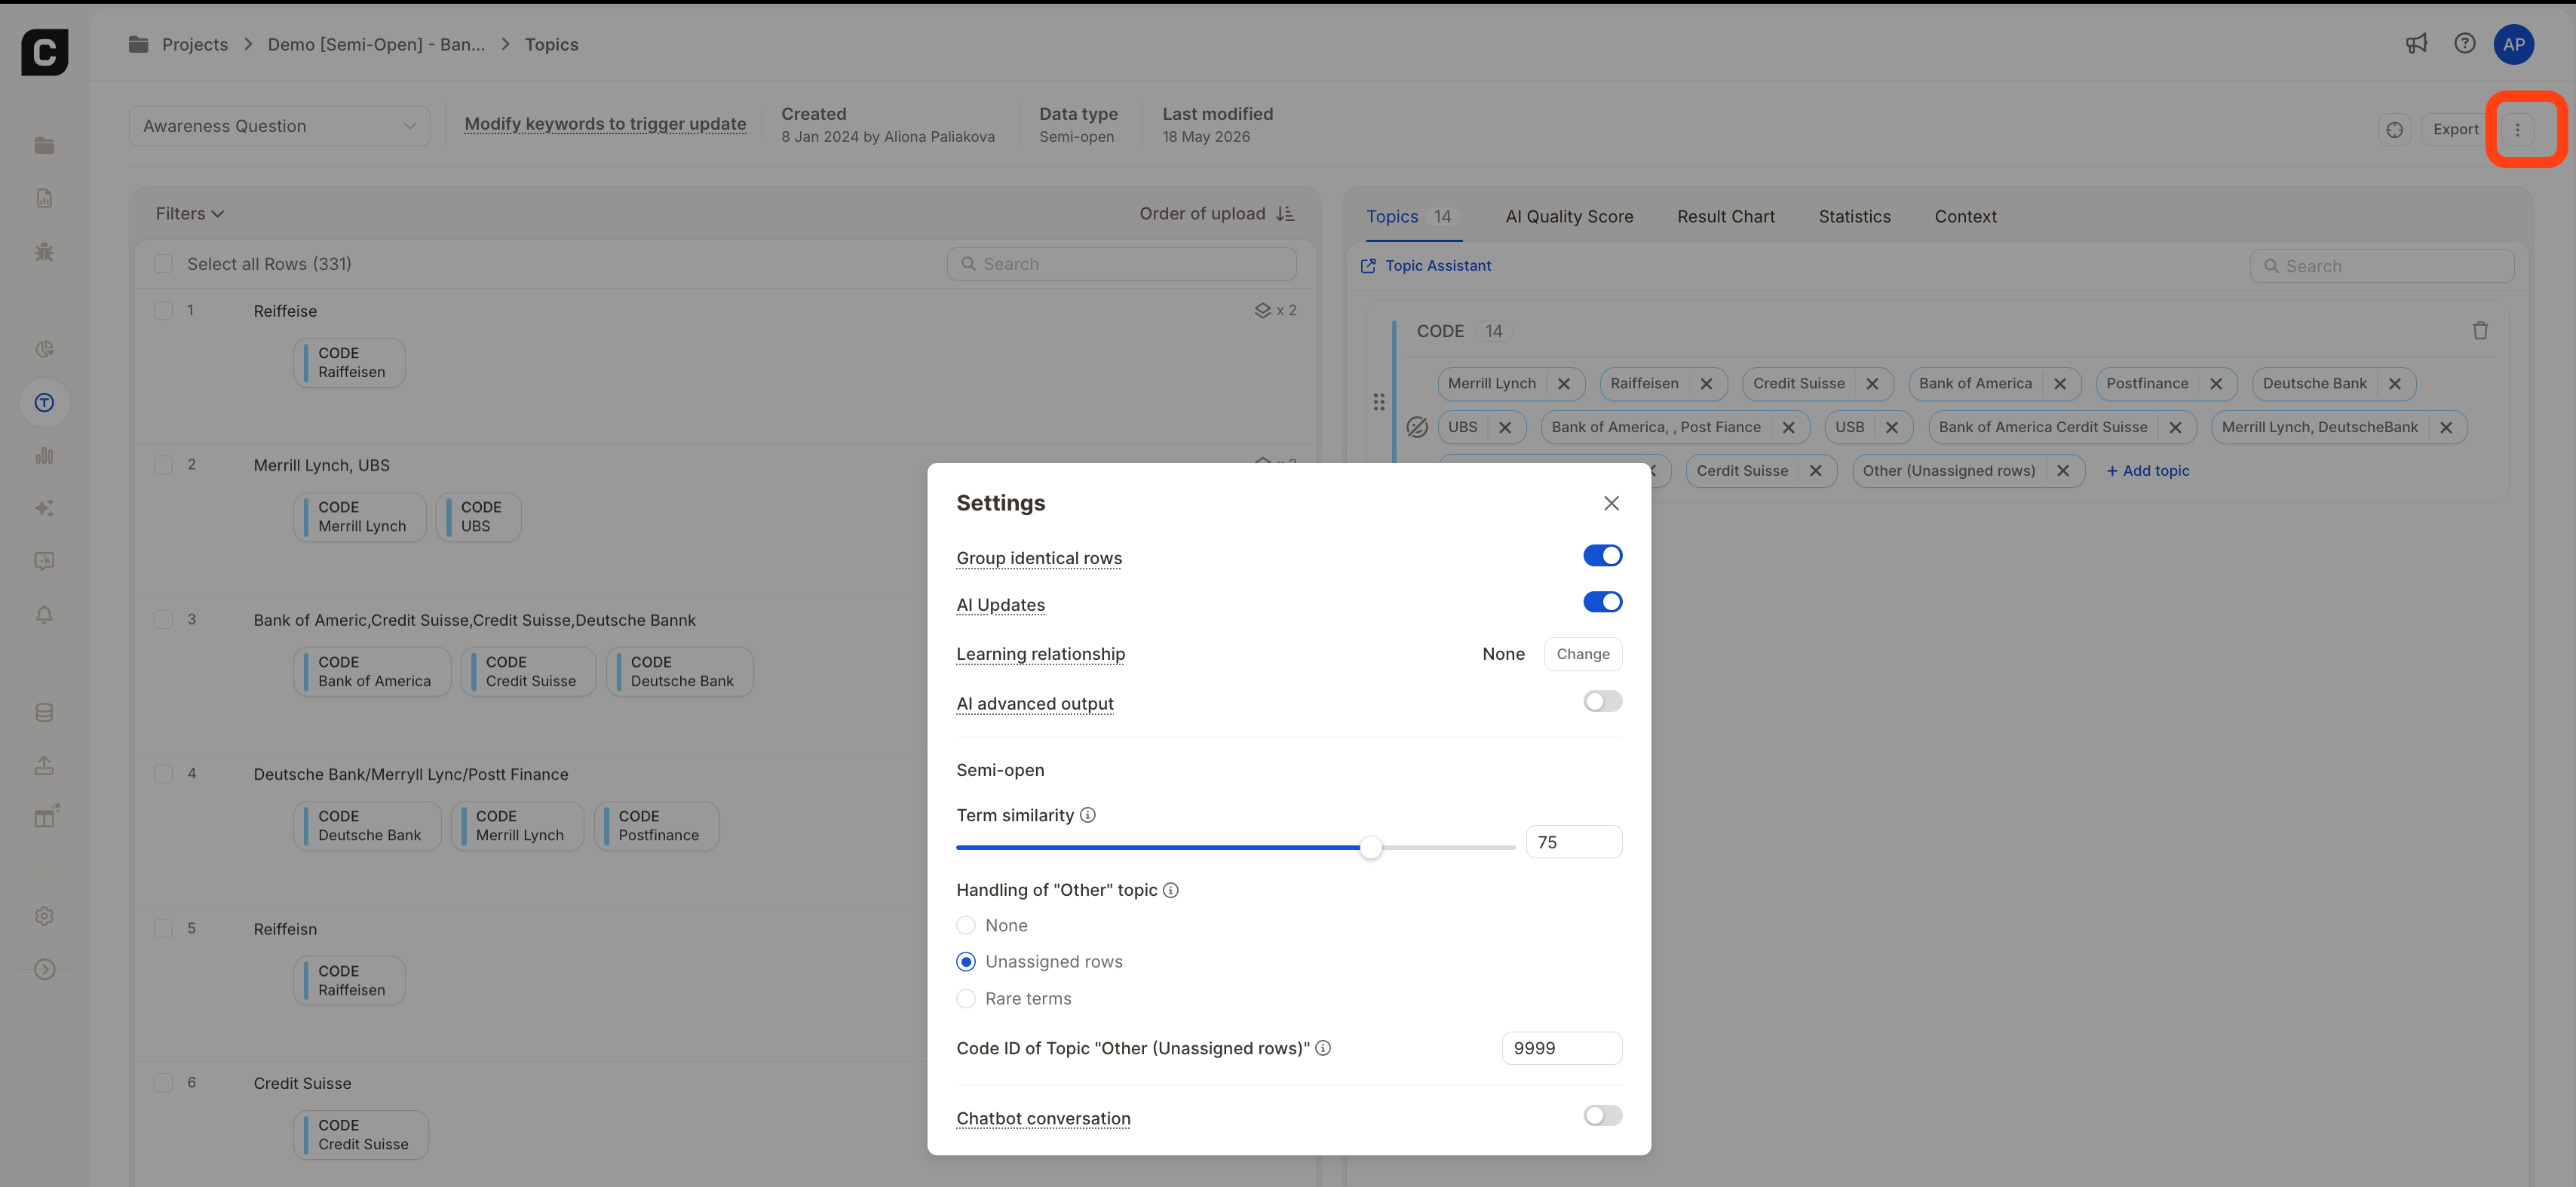Open the bell notifications icon in sidebar
This screenshot has height=1187, width=2576.
[x=44, y=615]
